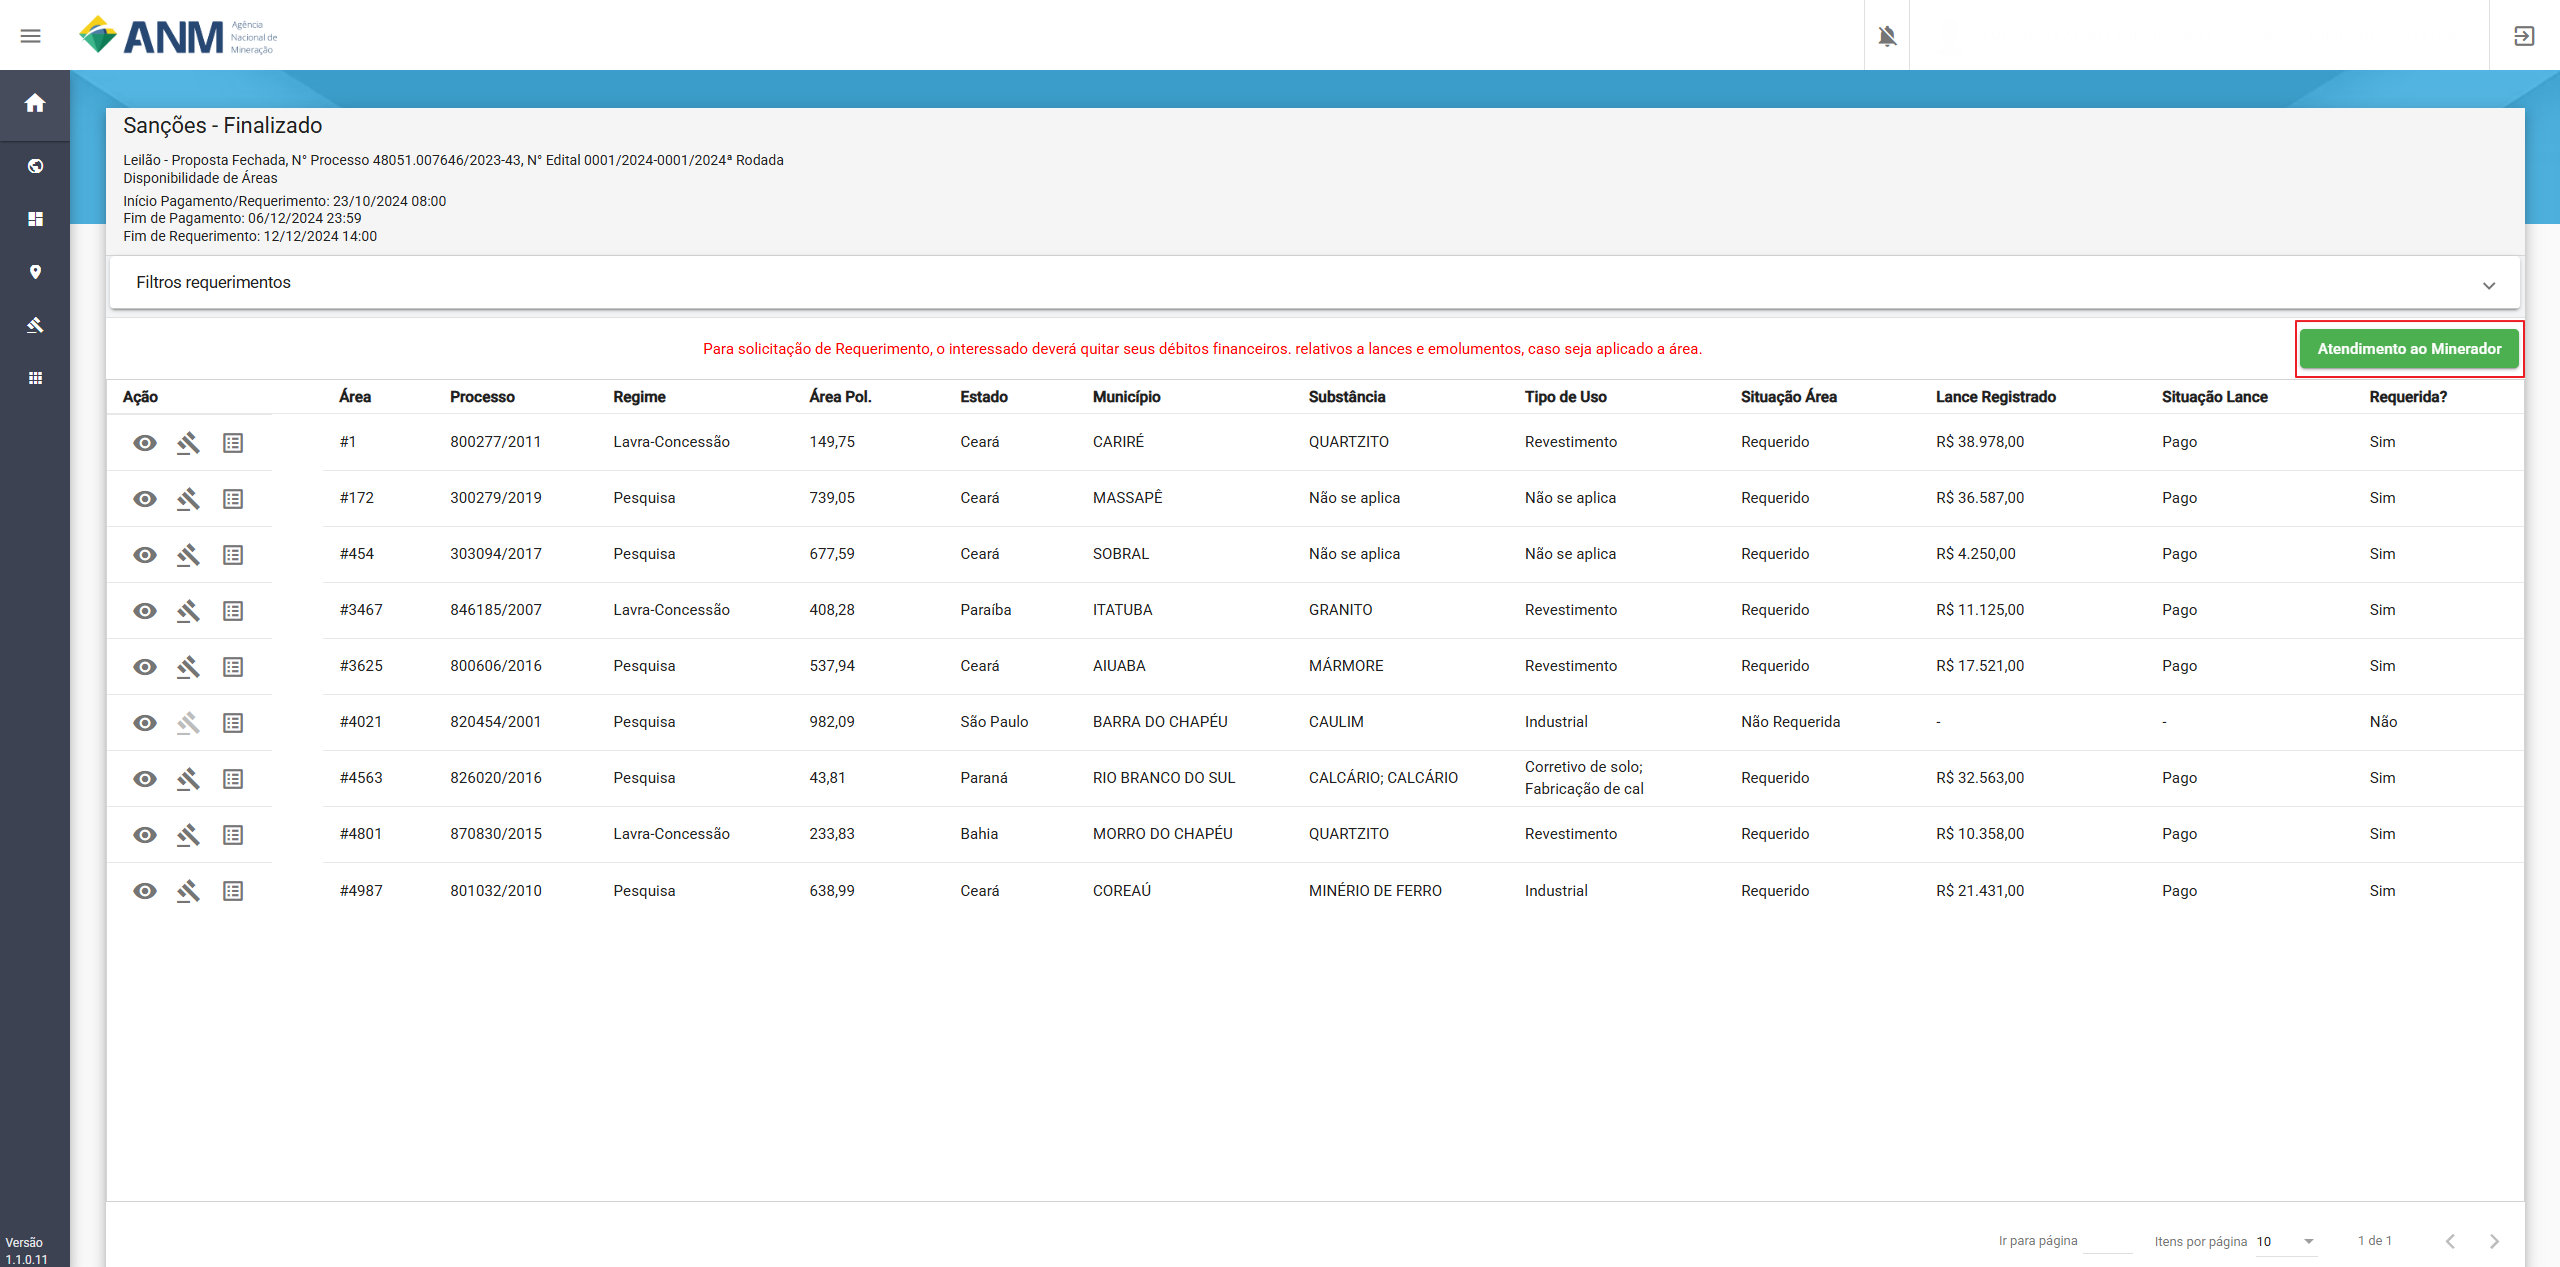The width and height of the screenshot is (2560, 1267).
Task: Click the R$ 21.431,00 bid value
Action: pyautogui.click(x=1980, y=891)
